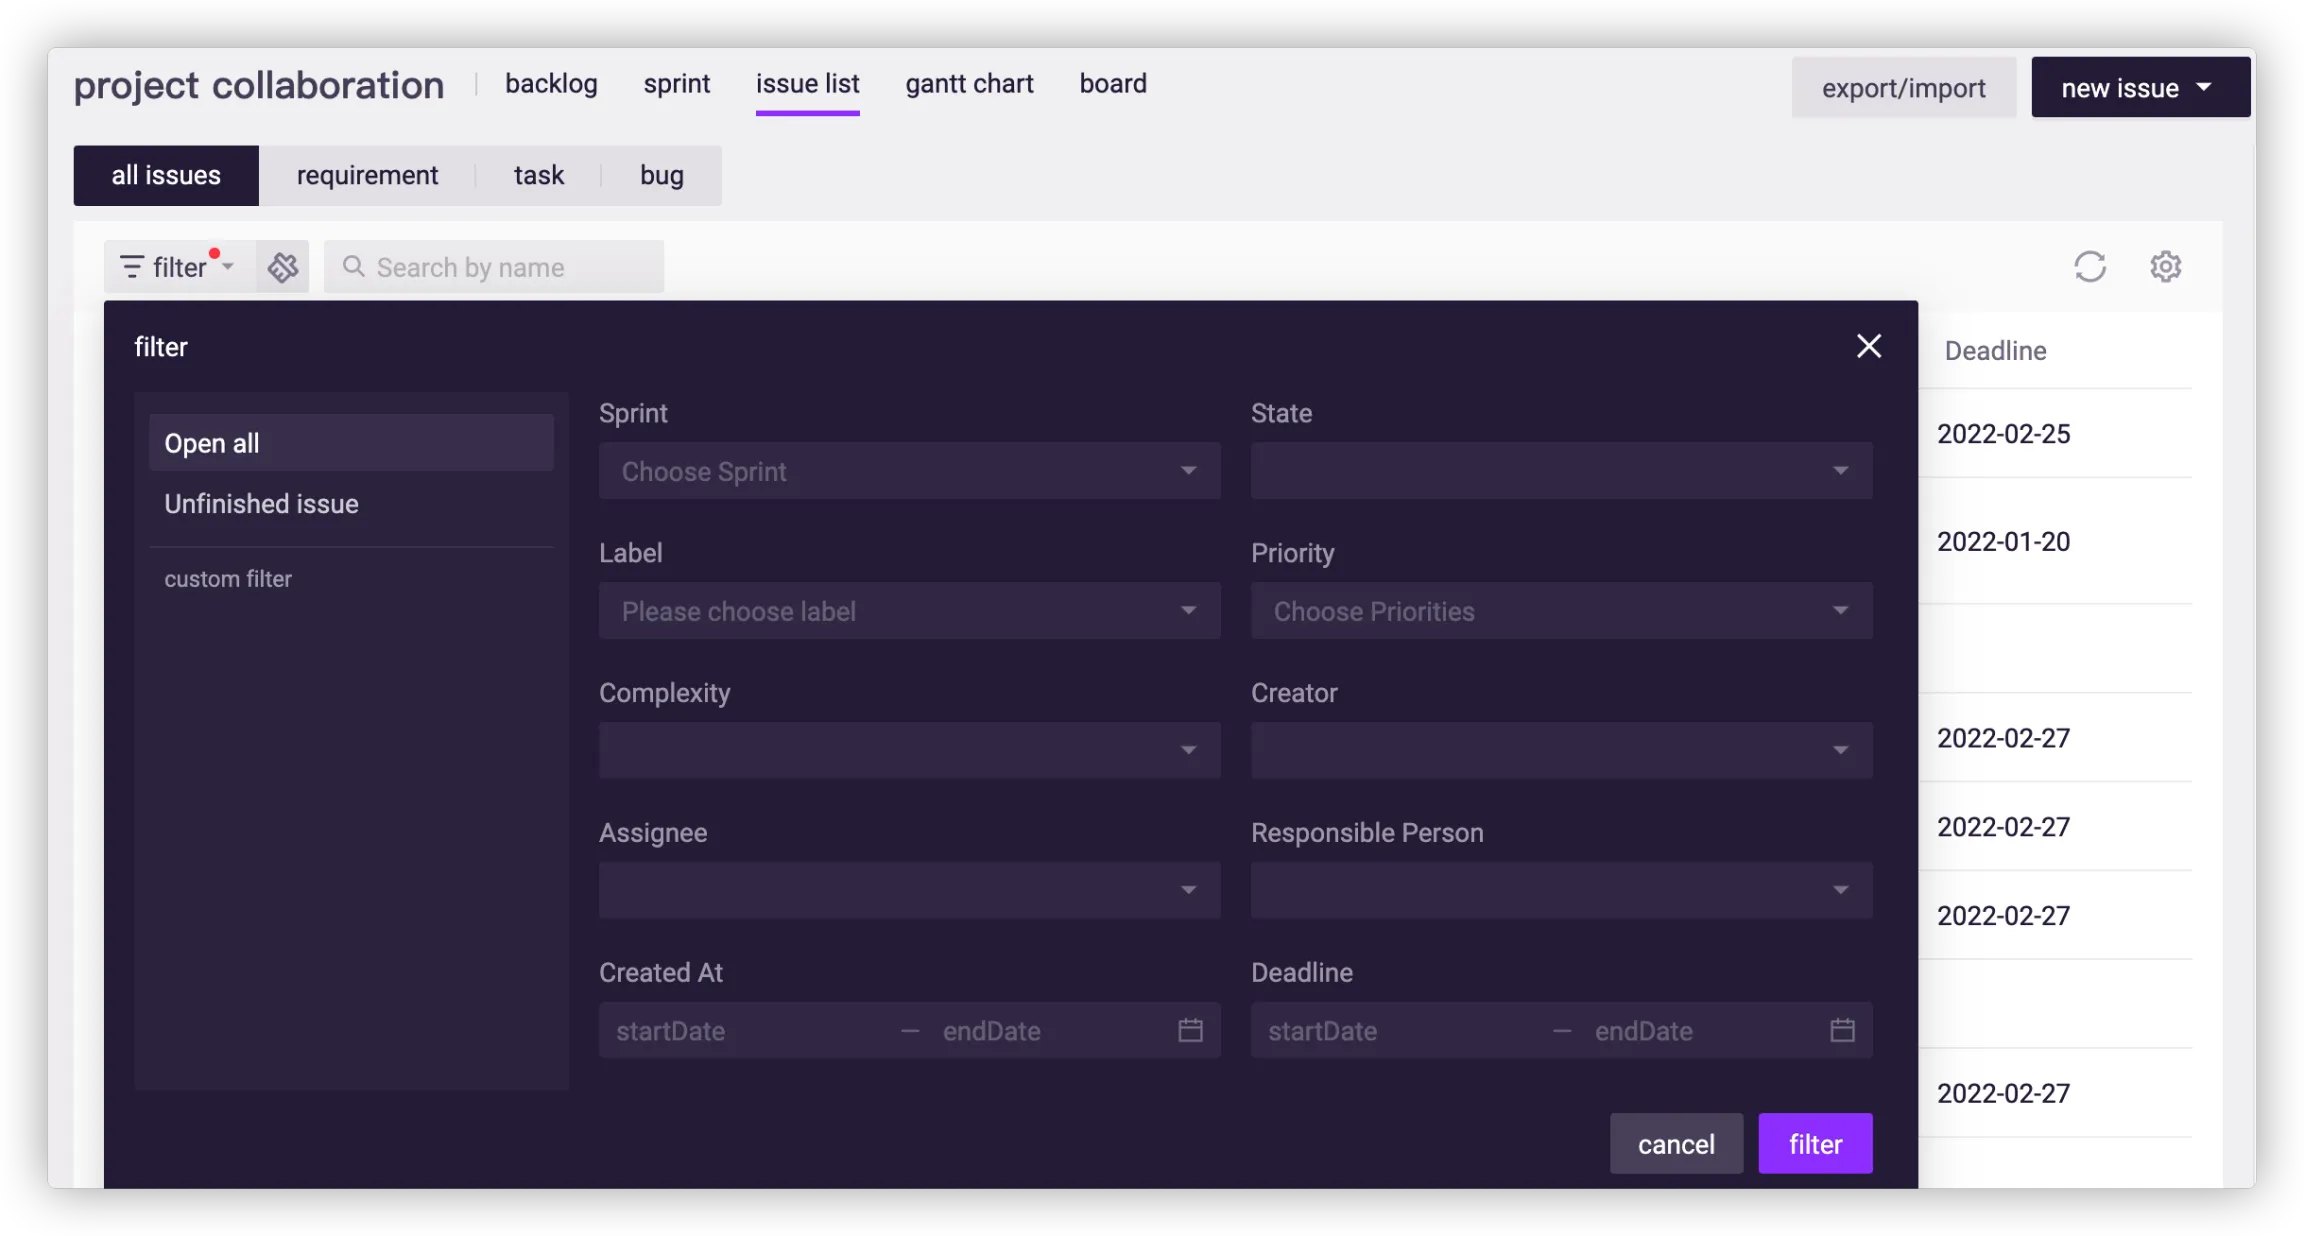The width and height of the screenshot is (2304, 1236).
Task: Toggle the filter dropdown button
Action: pos(179,267)
